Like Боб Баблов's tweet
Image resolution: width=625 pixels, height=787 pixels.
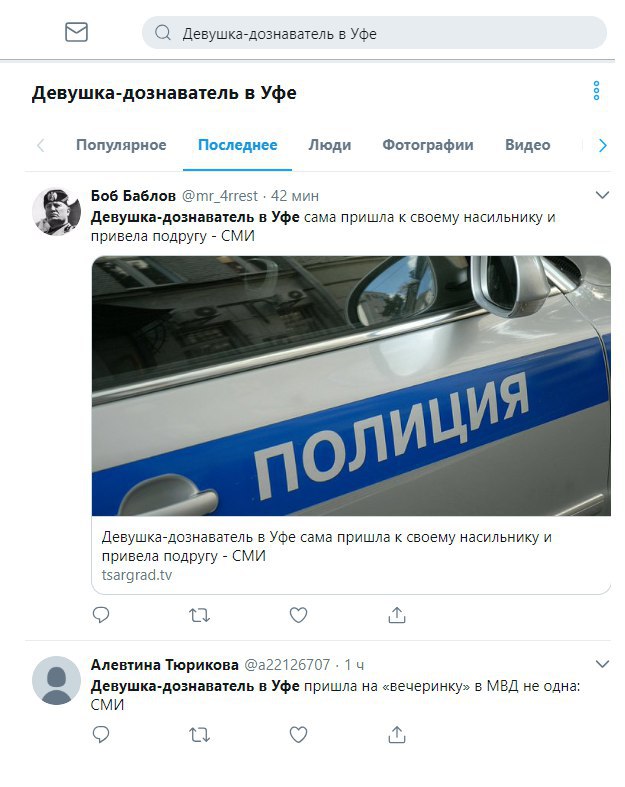(298, 615)
